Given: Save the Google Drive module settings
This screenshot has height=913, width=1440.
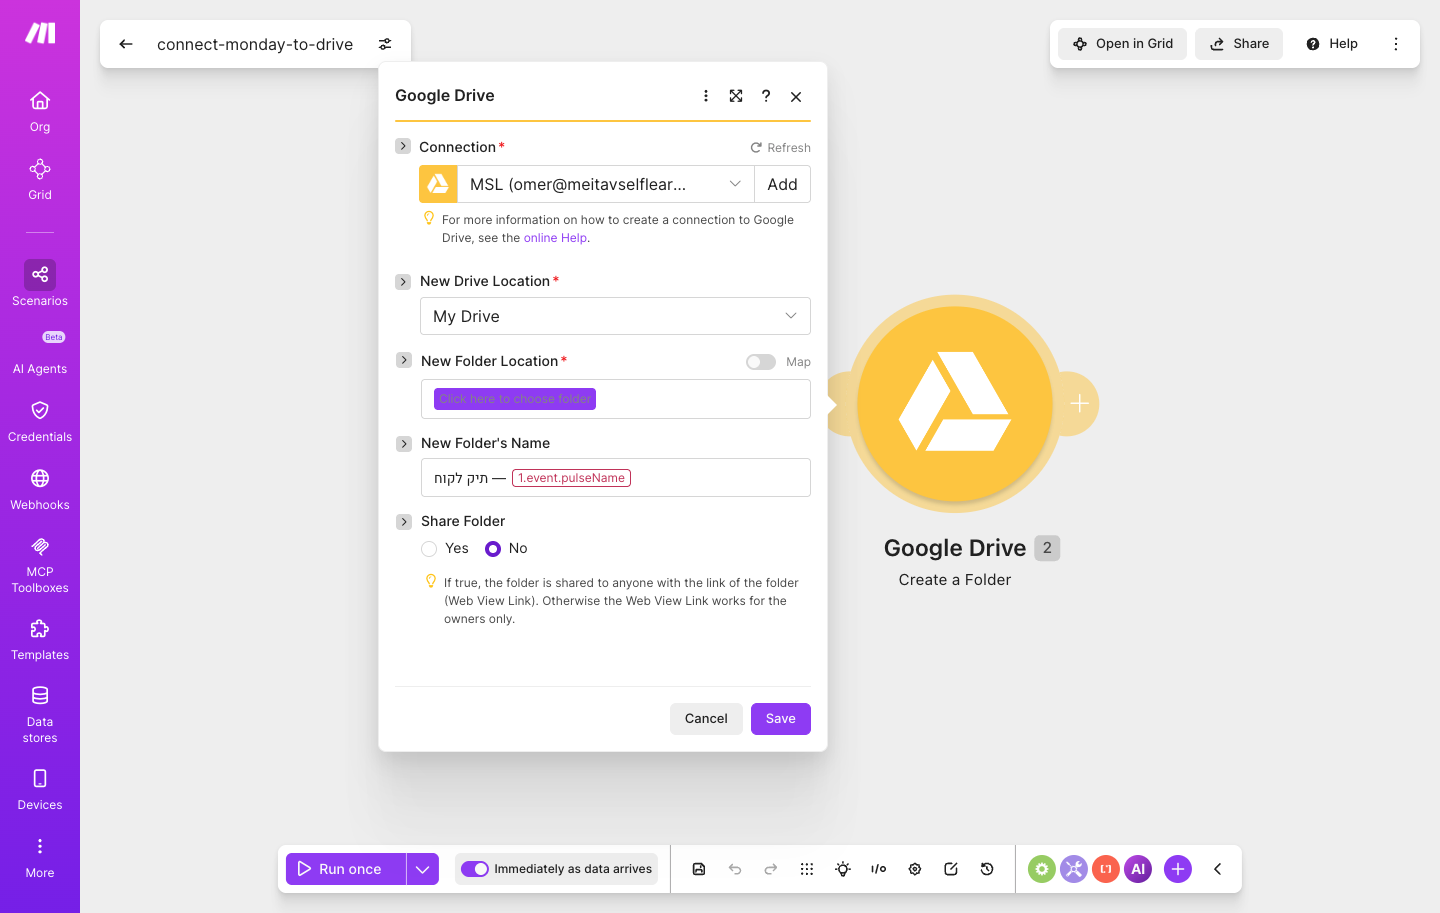Looking at the screenshot, I should pyautogui.click(x=781, y=719).
